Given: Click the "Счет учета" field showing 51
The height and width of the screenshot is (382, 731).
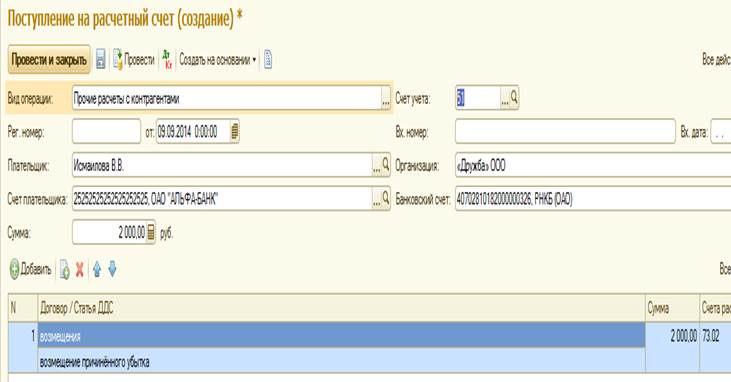Looking at the screenshot, I should (x=478, y=98).
